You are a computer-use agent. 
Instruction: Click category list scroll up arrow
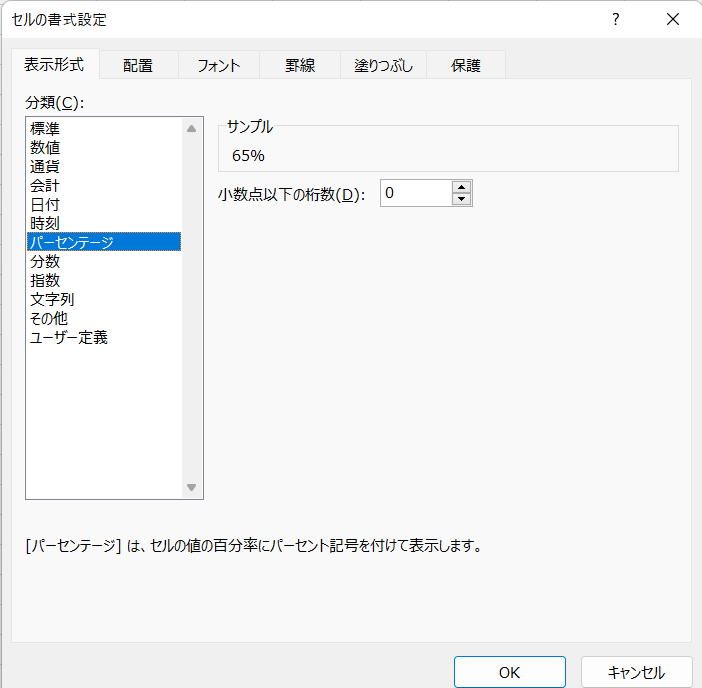tap(192, 129)
